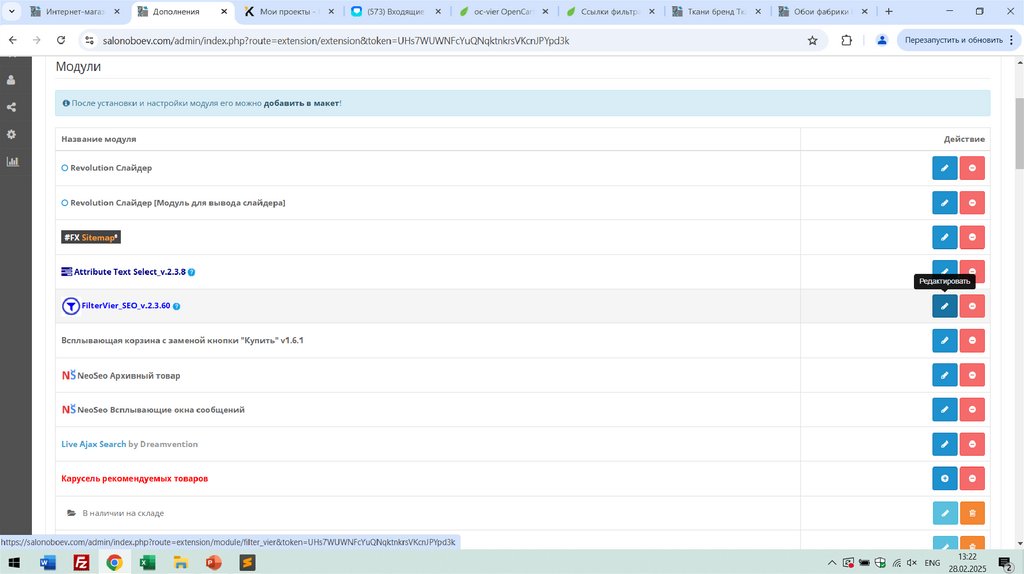Edit Всплывающая корзина module
Viewport: 1024px width, 574px height.
coord(944,340)
